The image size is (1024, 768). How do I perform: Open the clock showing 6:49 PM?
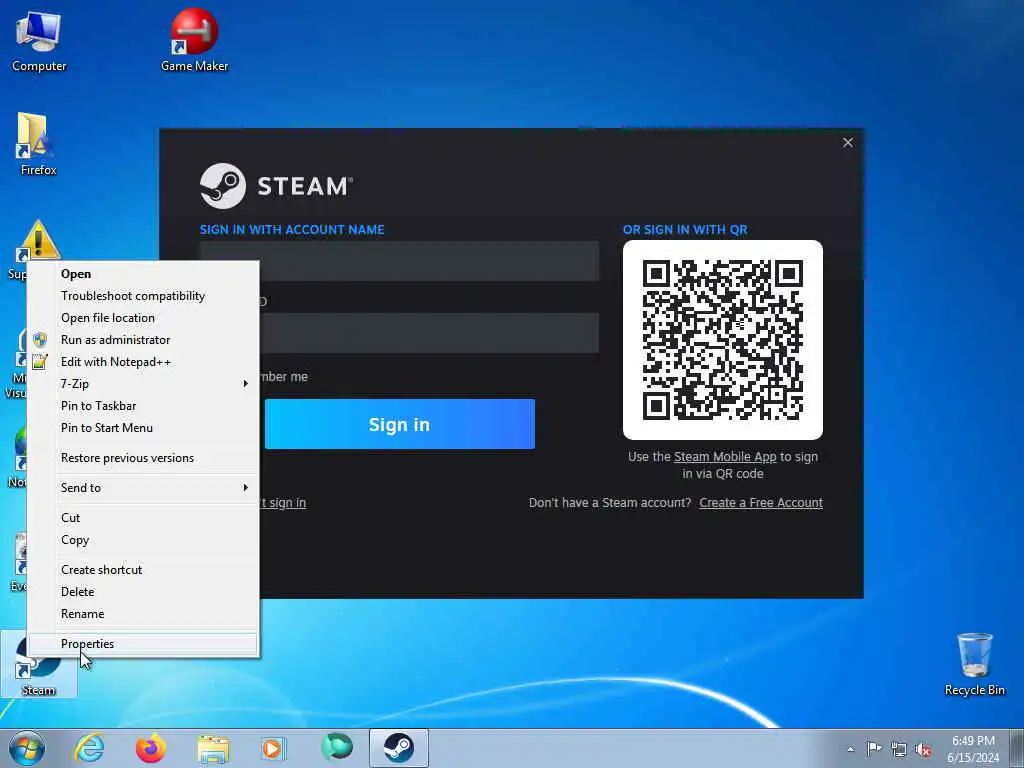tap(973, 749)
